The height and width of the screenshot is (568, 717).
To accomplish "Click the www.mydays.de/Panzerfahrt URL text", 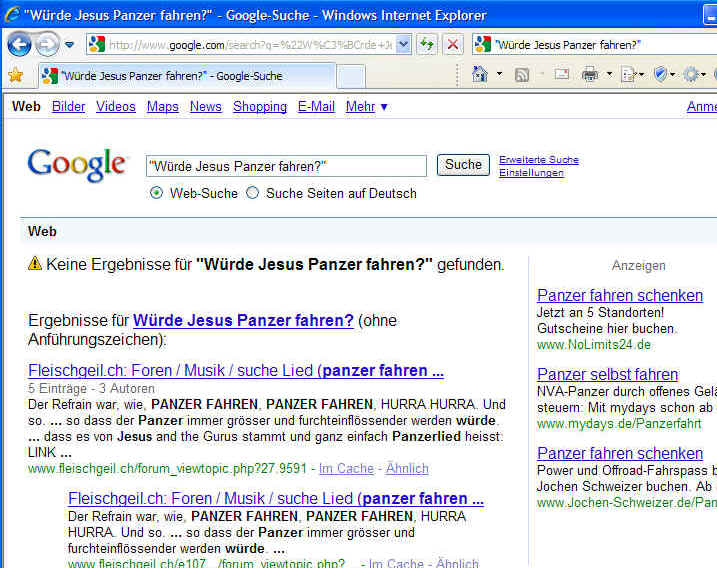I will (619, 423).
